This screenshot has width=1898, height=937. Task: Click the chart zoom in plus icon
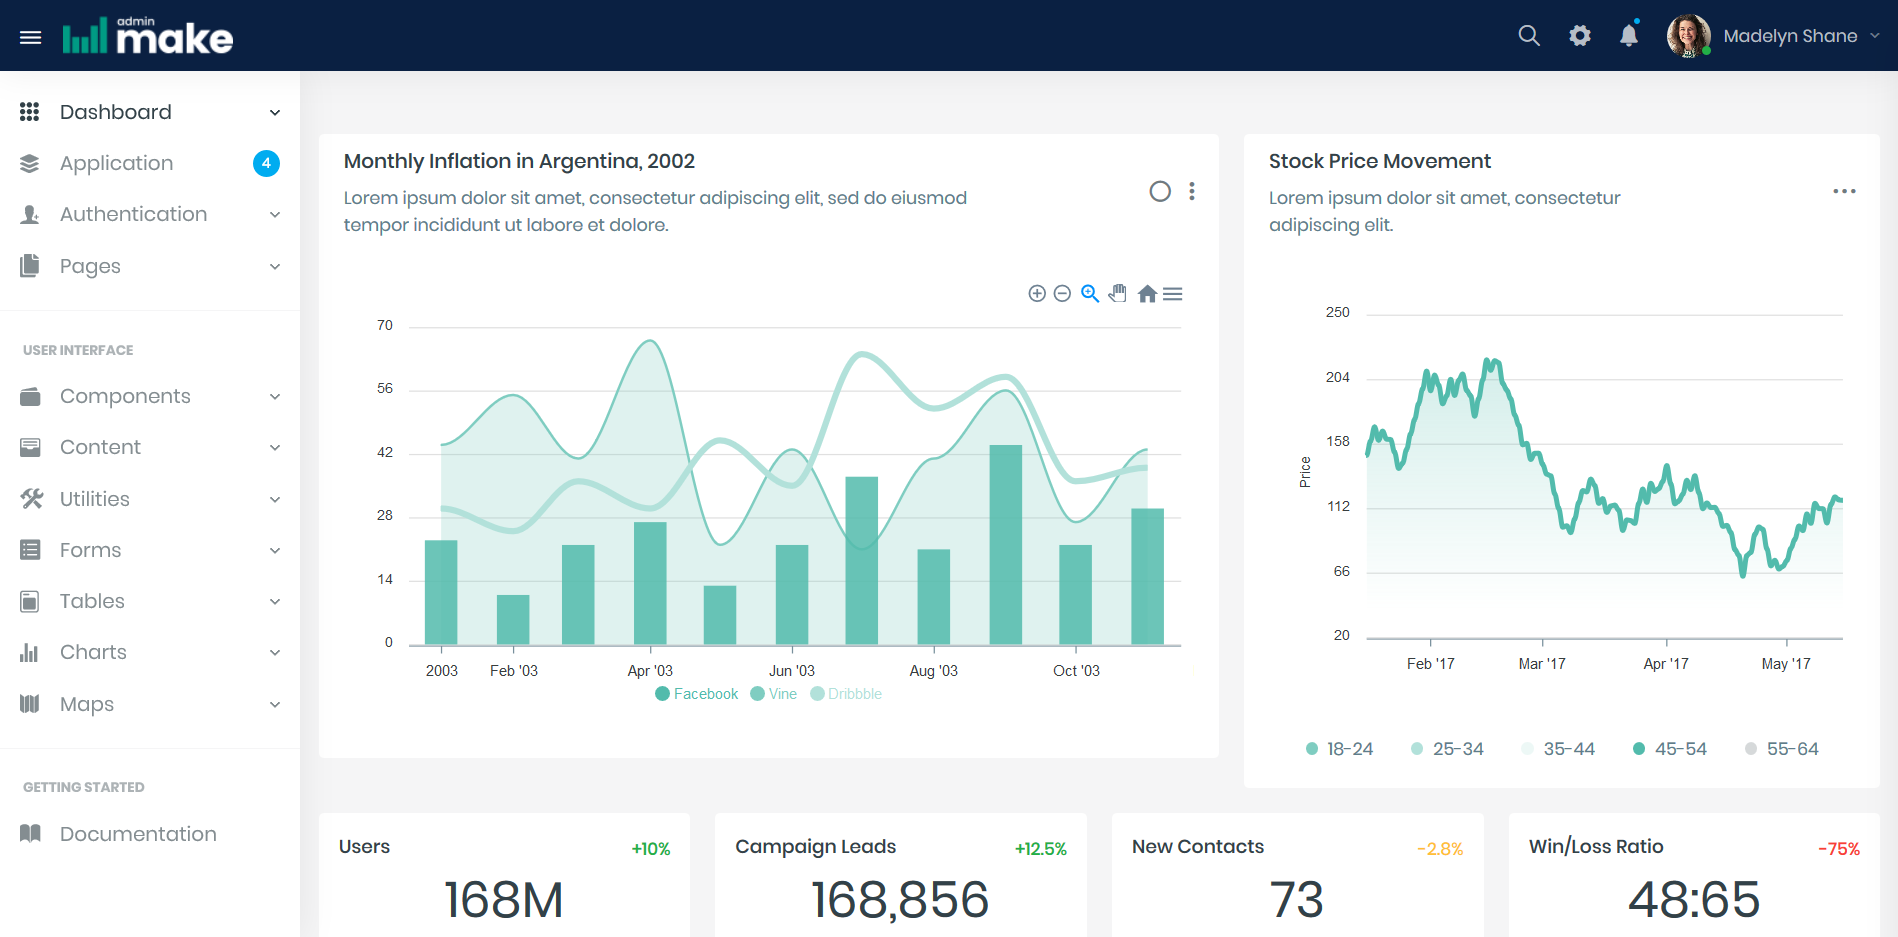pos(1037,293)
